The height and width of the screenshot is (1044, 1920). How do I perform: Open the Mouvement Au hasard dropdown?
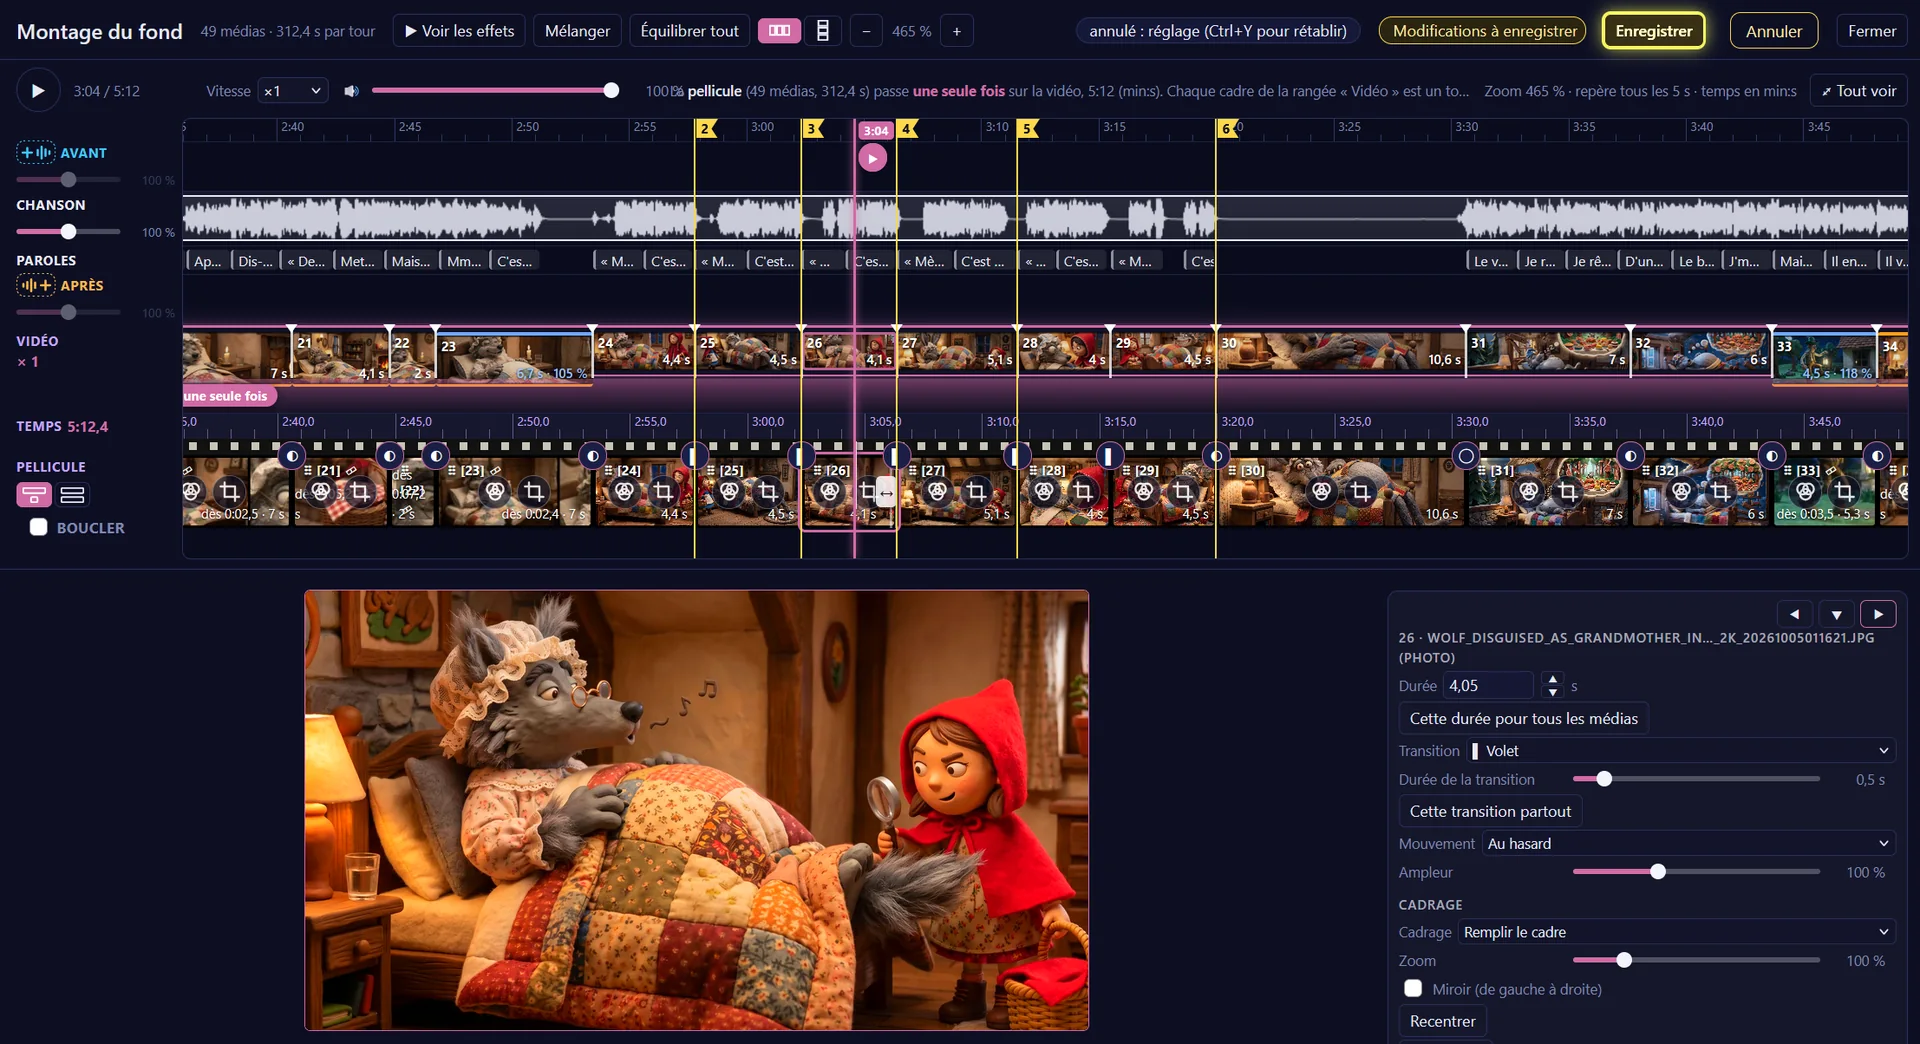tap(1689, 843)
